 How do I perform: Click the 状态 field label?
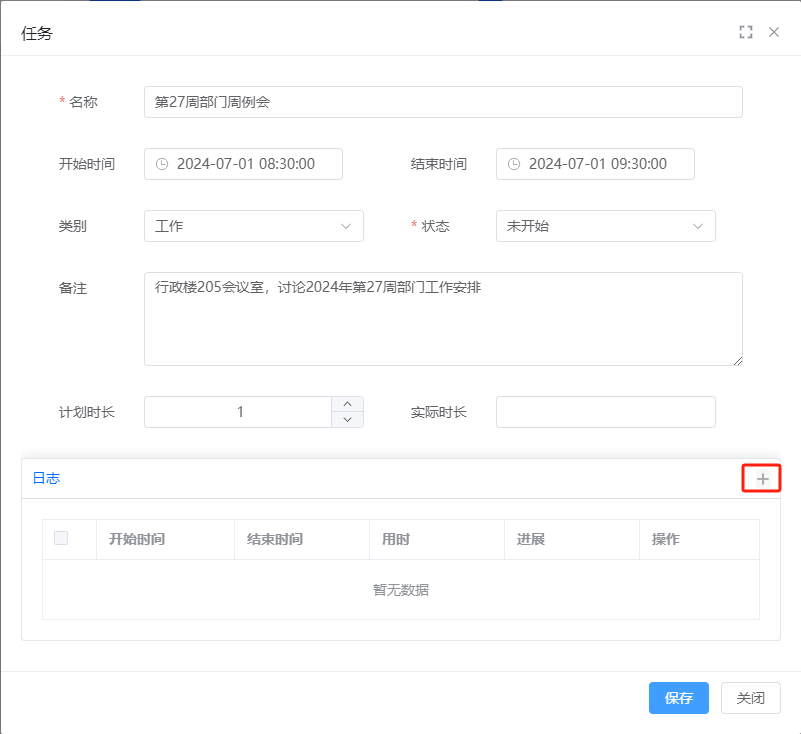tap(435, 226)
